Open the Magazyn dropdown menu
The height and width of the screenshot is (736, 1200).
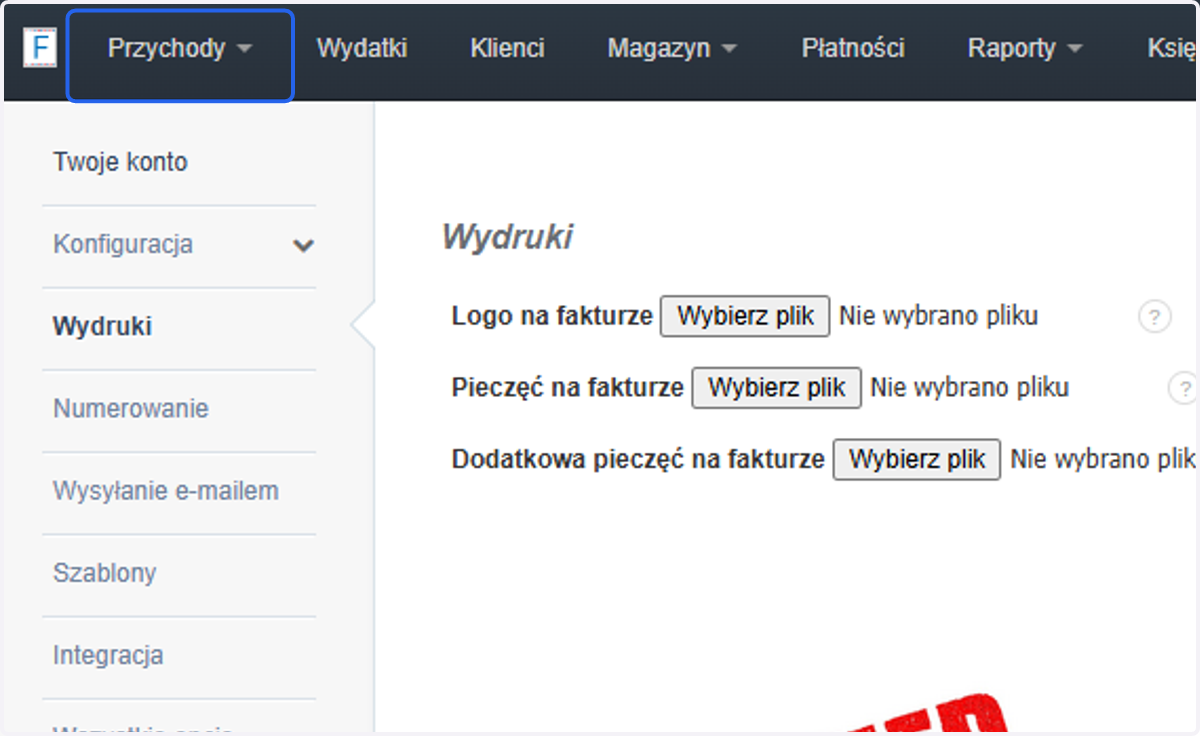click(672, 48)
